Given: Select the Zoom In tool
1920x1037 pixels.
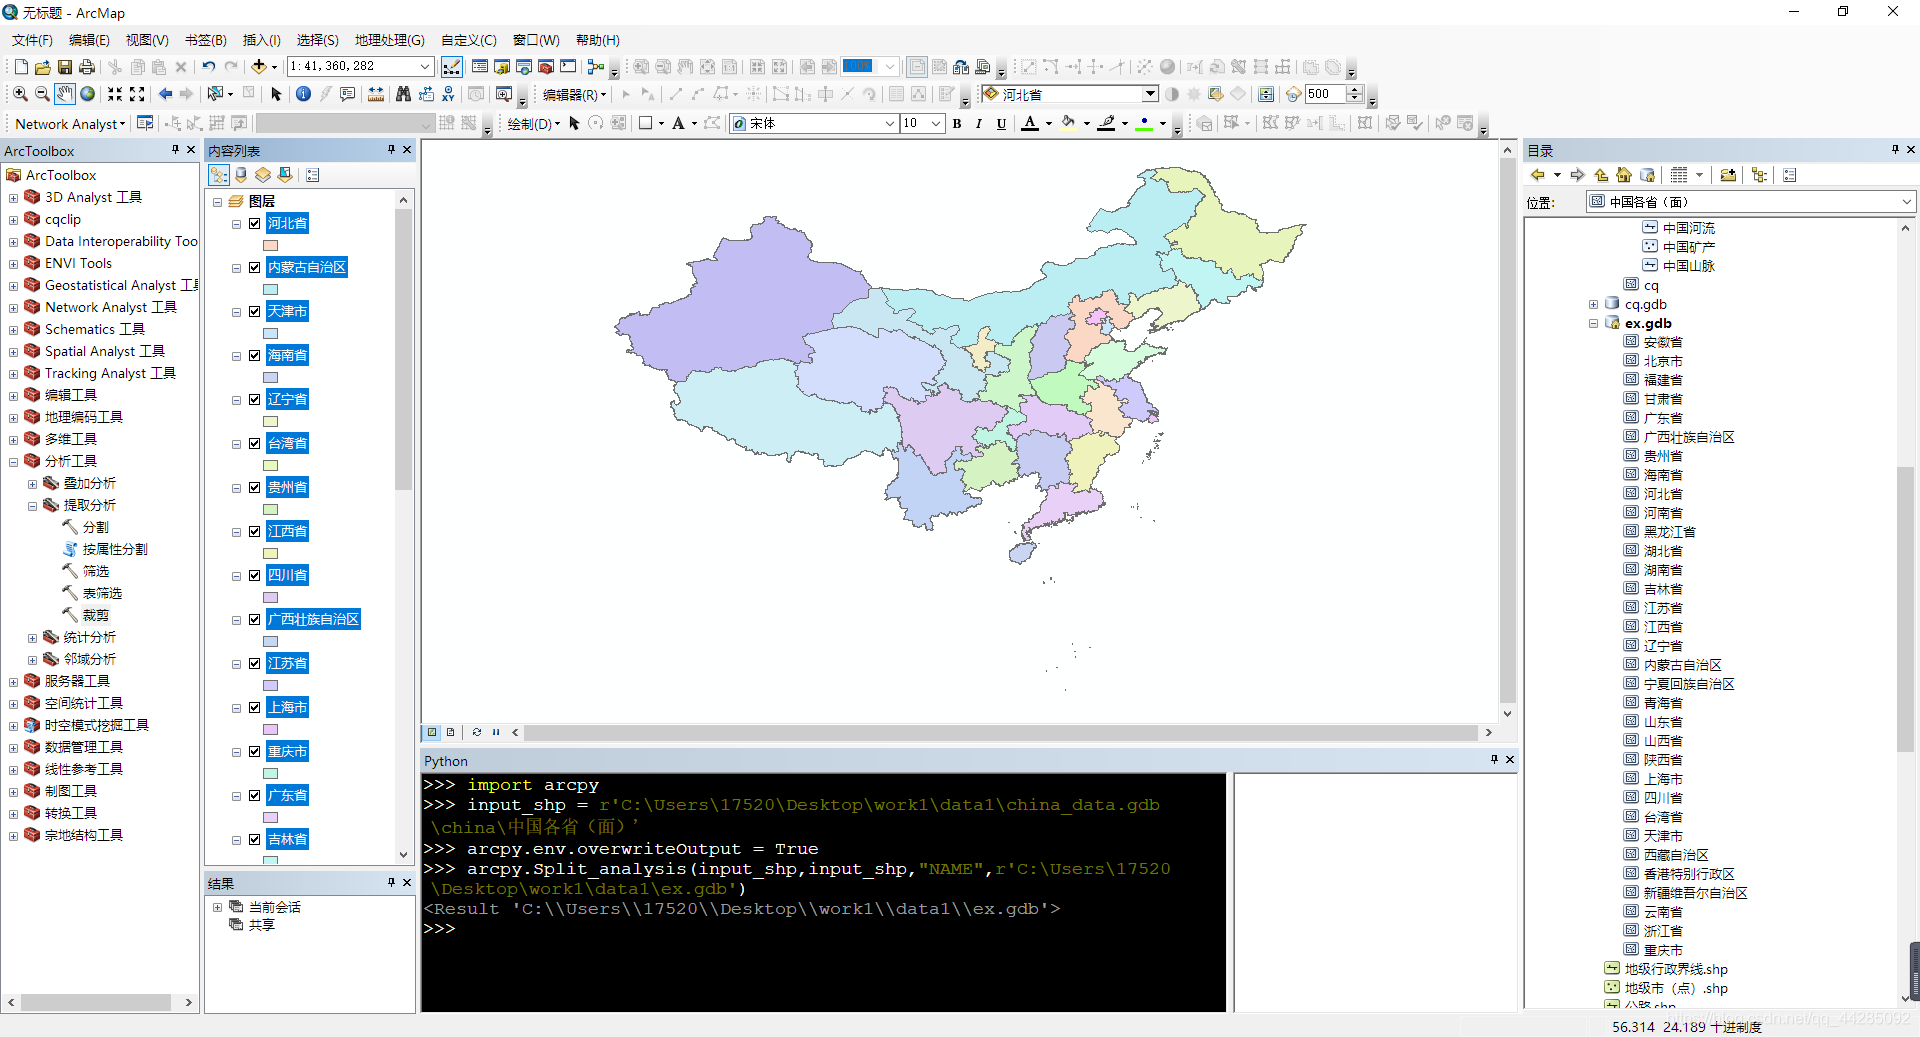Looking at the screenshot, I should tap(20, 94).
